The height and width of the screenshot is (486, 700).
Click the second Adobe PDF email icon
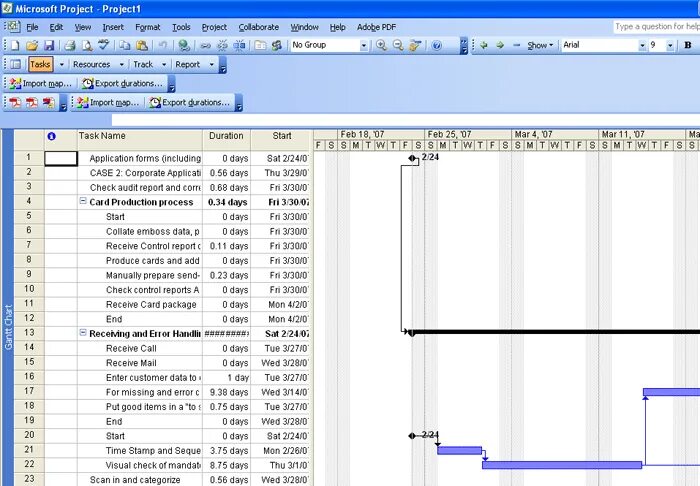32,103
